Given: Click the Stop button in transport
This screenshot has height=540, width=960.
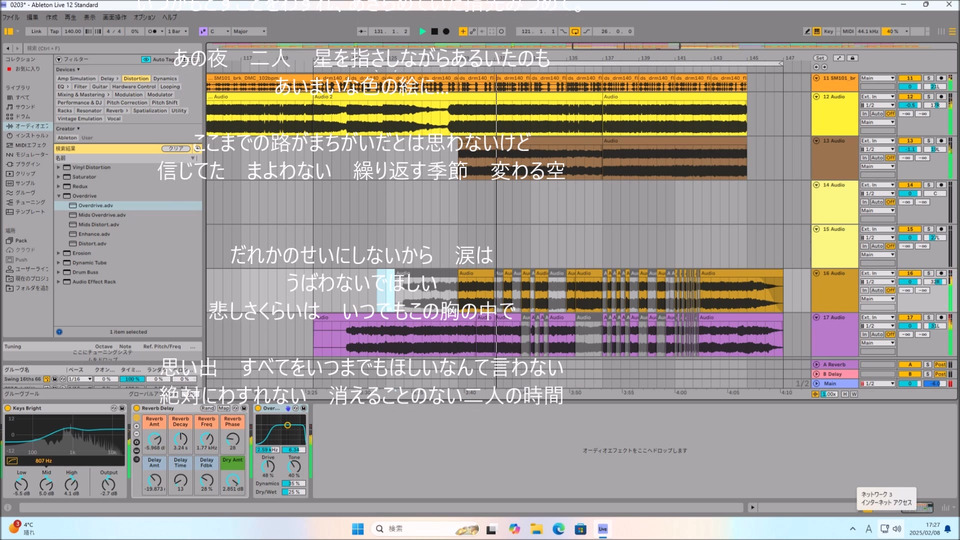Looking at the screenshot, I should [x=434, y=32].
